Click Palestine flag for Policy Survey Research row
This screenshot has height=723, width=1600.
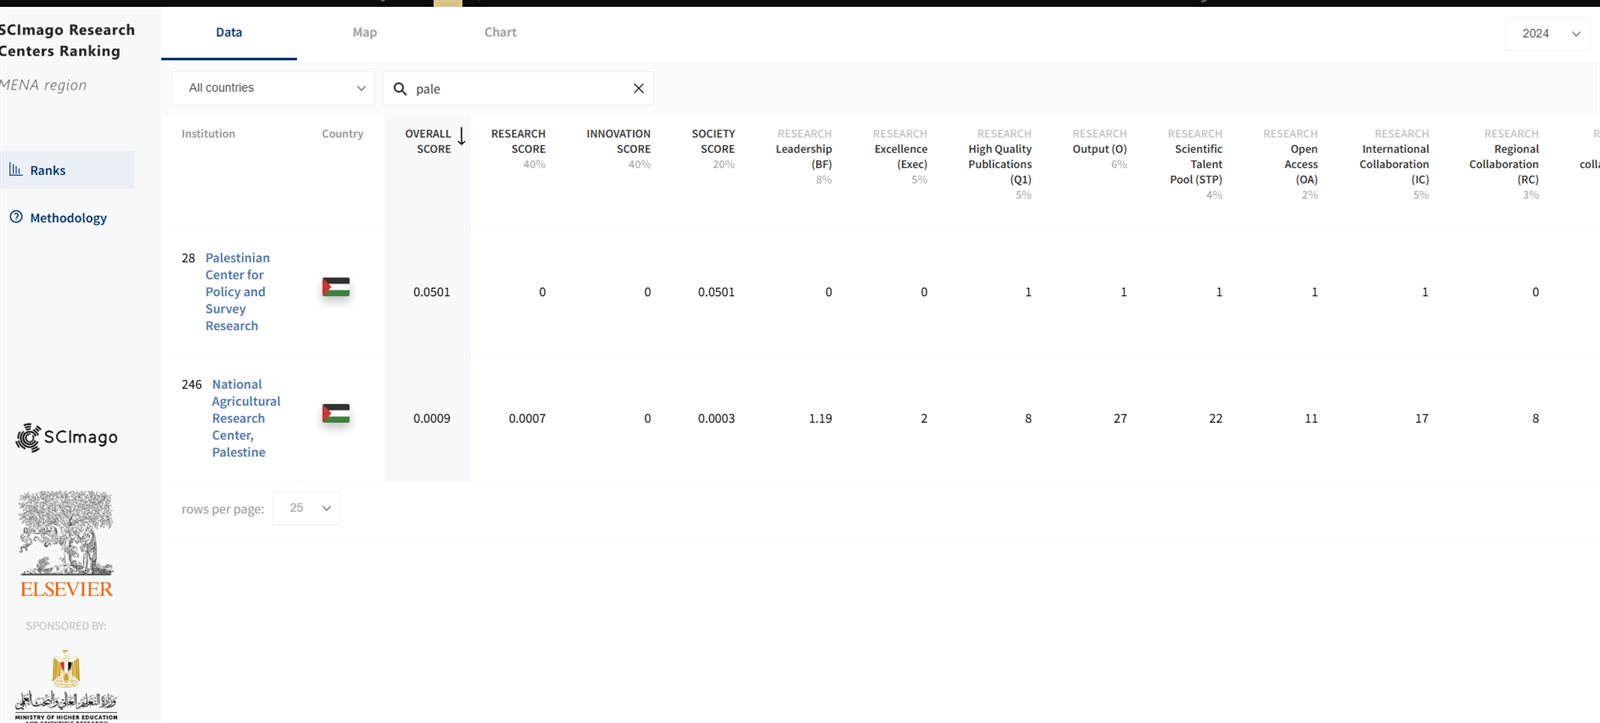[336, 288]
